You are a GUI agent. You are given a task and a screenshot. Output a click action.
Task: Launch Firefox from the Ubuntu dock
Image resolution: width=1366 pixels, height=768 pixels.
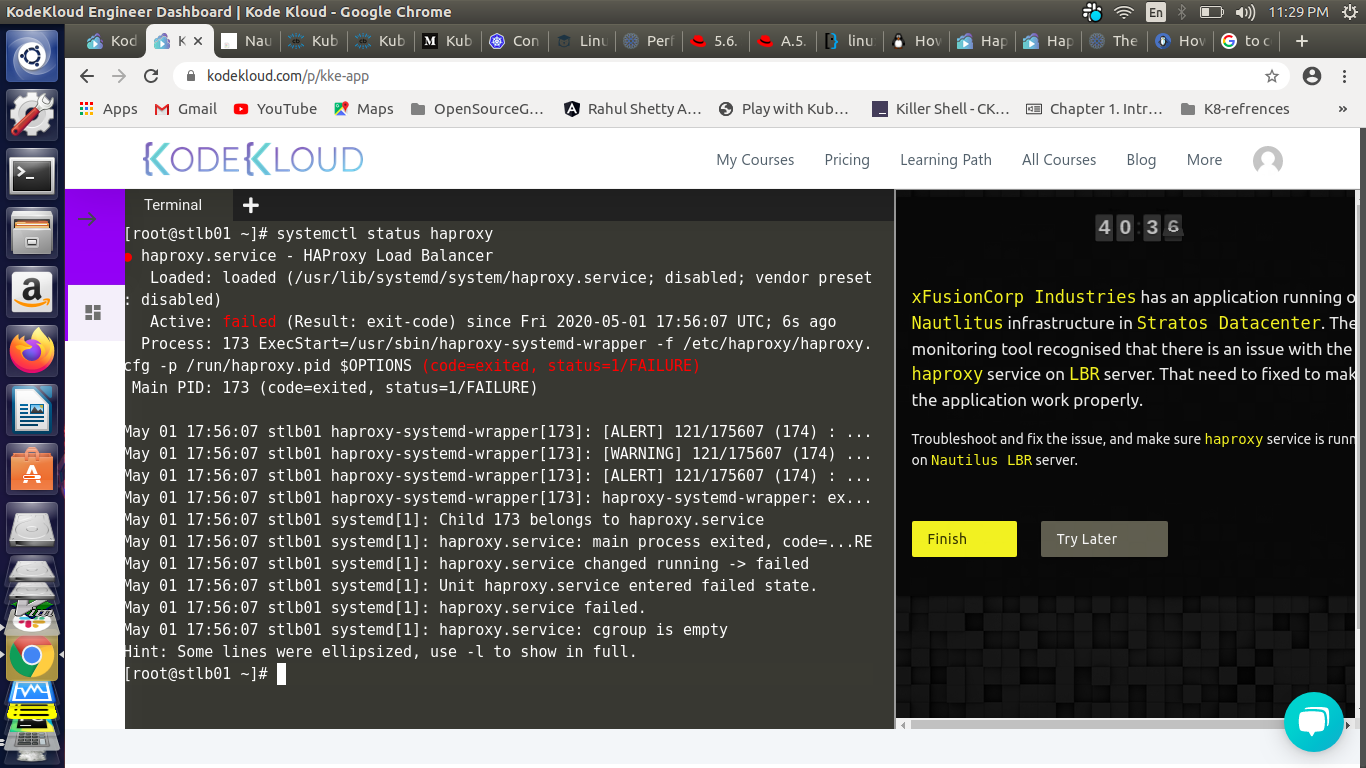pyautogui.click(x=32, y=350)
